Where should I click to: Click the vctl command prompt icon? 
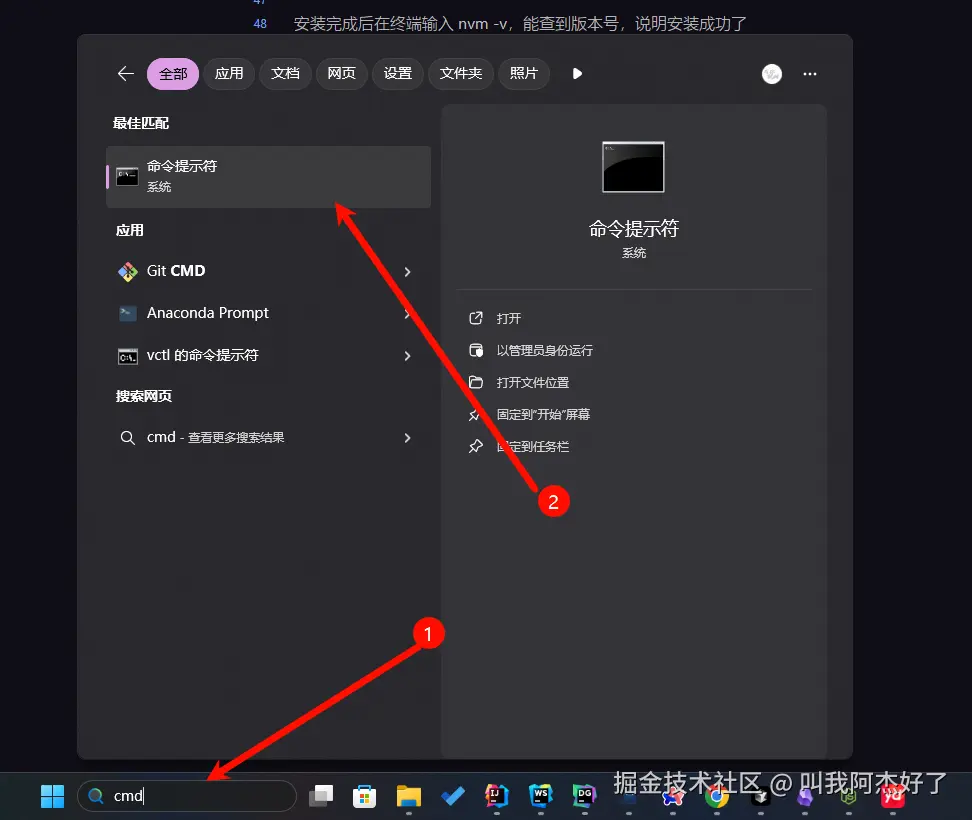pos(128,356)
